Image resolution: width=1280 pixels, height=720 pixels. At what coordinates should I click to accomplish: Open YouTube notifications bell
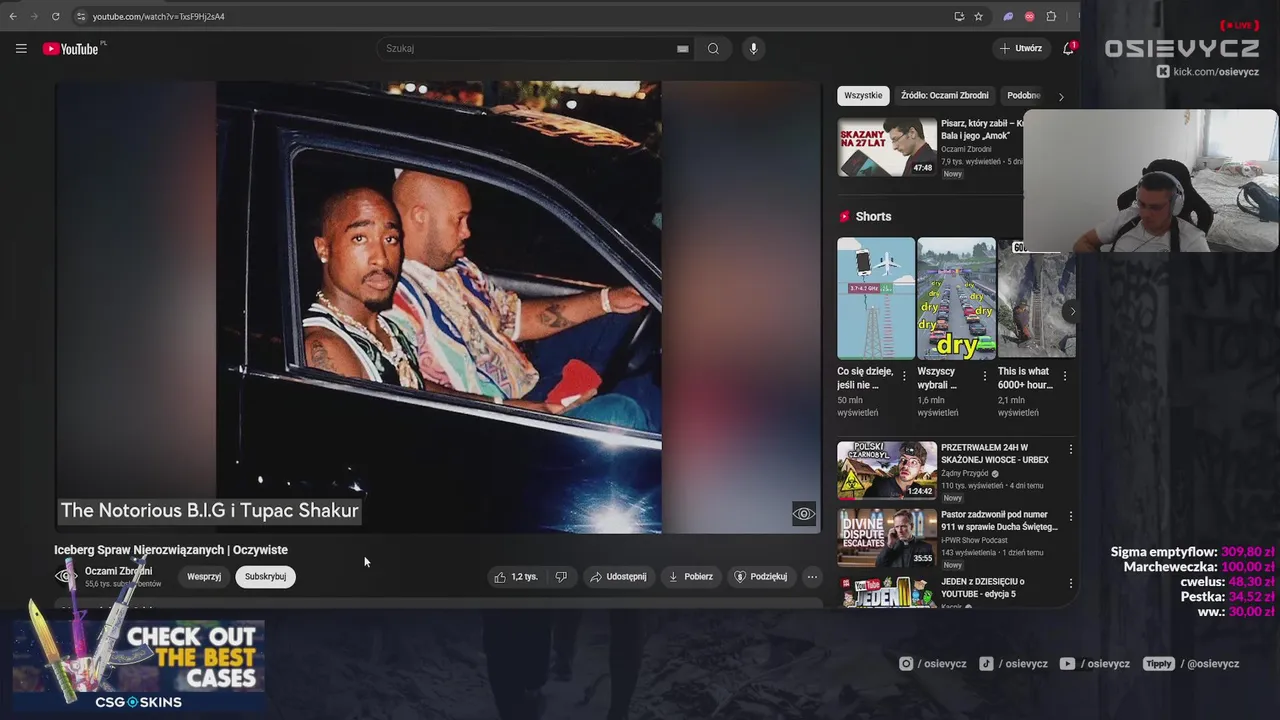pyautogui.click(x=1068, y=48)
